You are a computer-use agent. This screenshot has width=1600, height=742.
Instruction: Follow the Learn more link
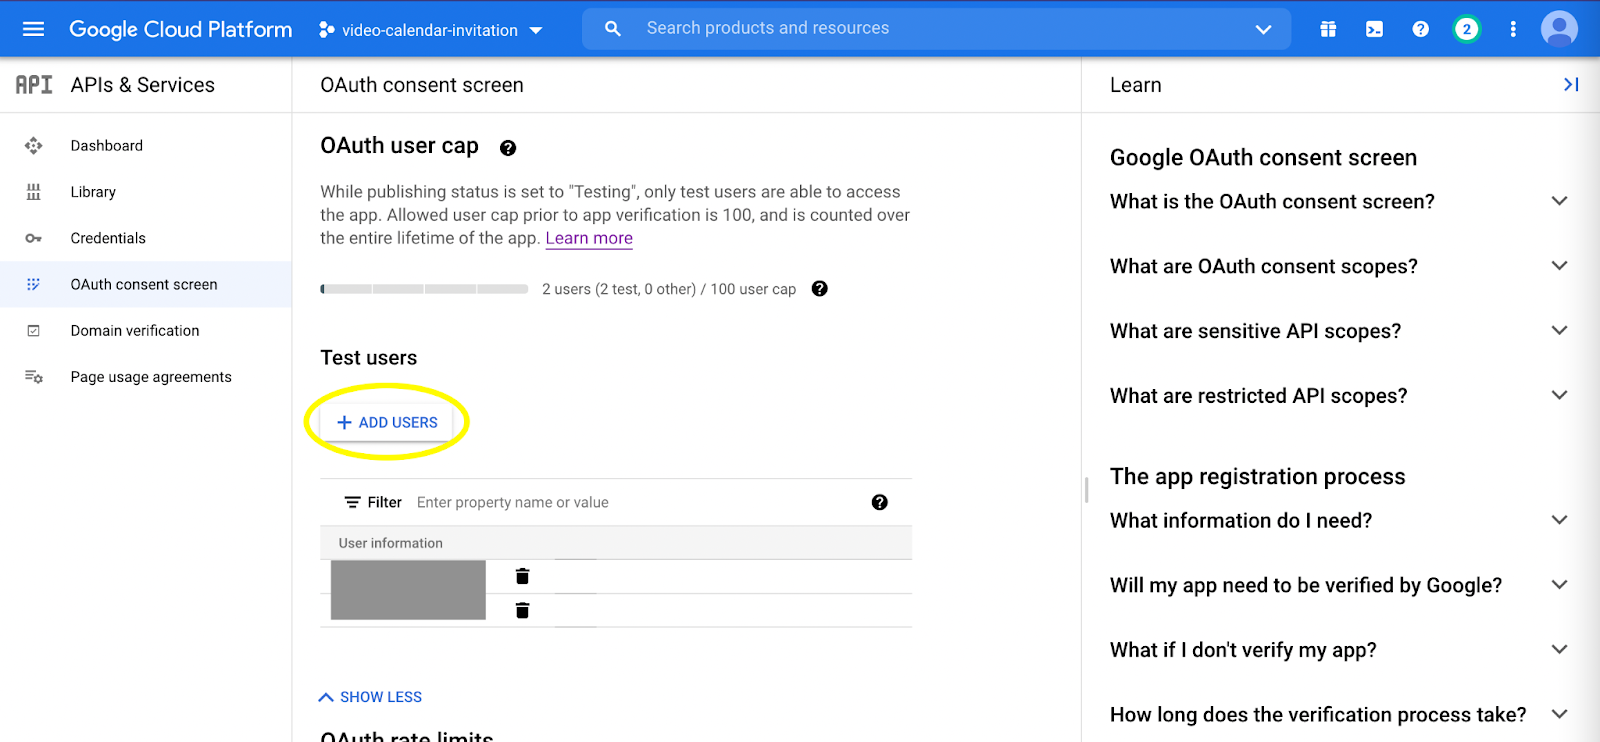589,238
